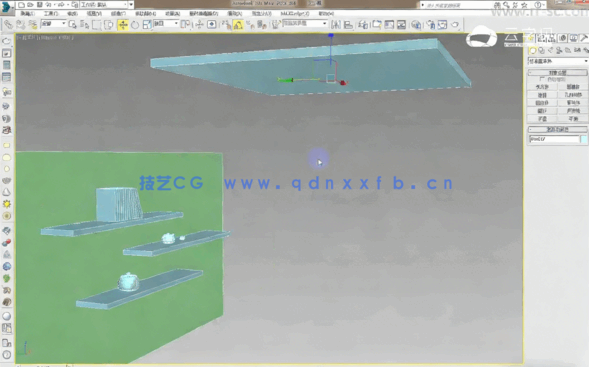The height and width of the screenshot is (367, 589).
Task: Open the Standard Primitives (标准基本体) dropdown
Action: [558, 61]
